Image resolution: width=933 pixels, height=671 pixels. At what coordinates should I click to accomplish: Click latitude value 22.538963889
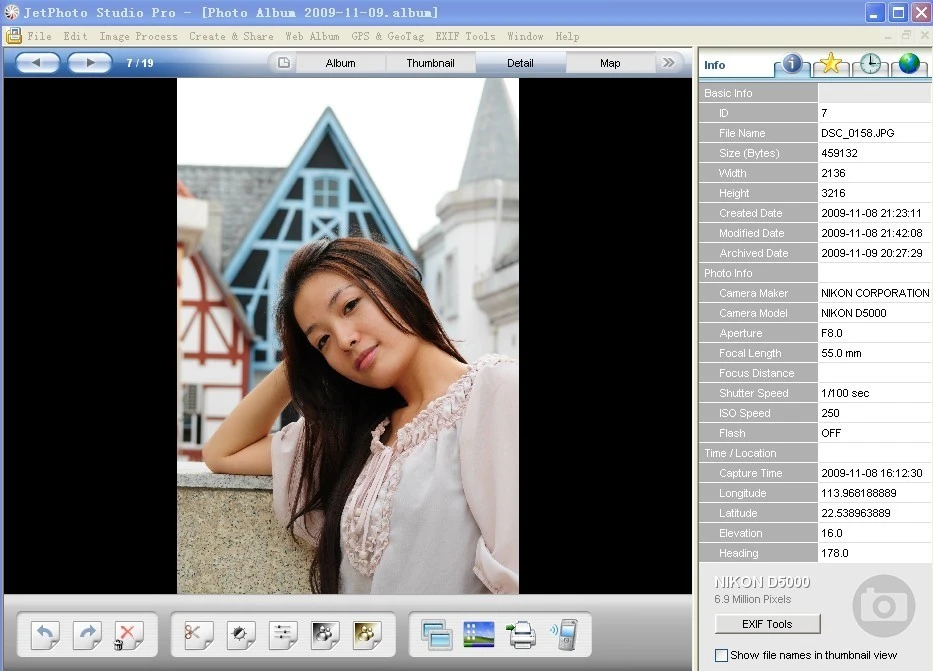(856, 513)
